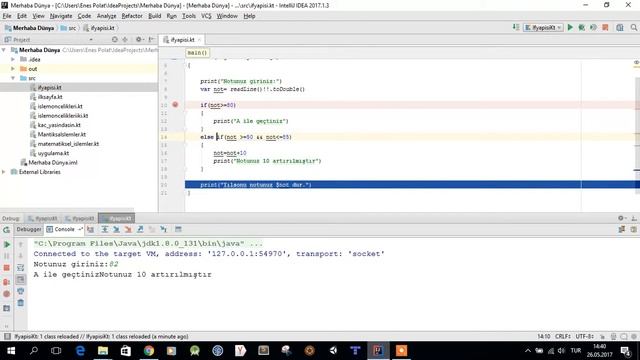Toggle soft-wrap in the console sidebar
640x360 pixels.
tap(20, 268)
